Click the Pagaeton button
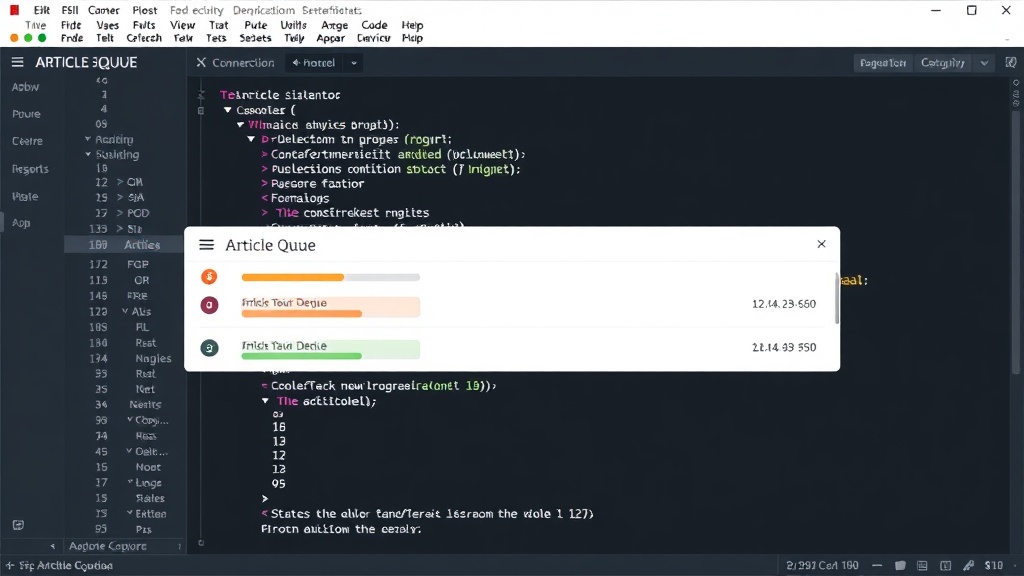The height and width of the screenshot is (576, 1024). [882, 63]
